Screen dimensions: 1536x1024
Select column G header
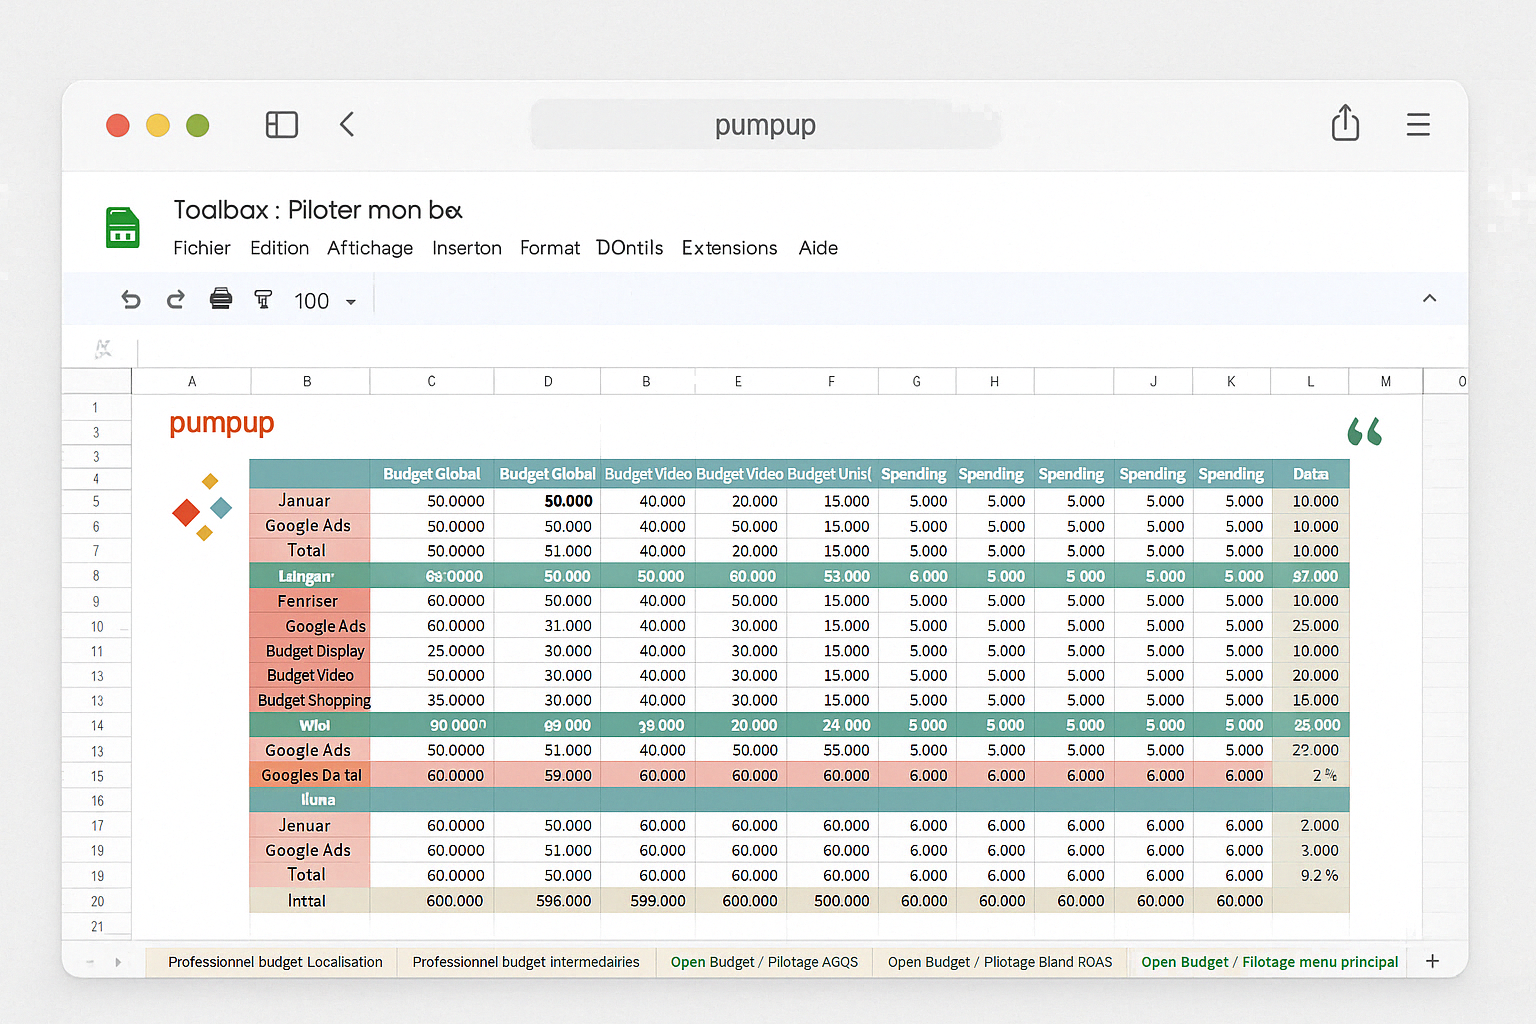click(917, 381)
